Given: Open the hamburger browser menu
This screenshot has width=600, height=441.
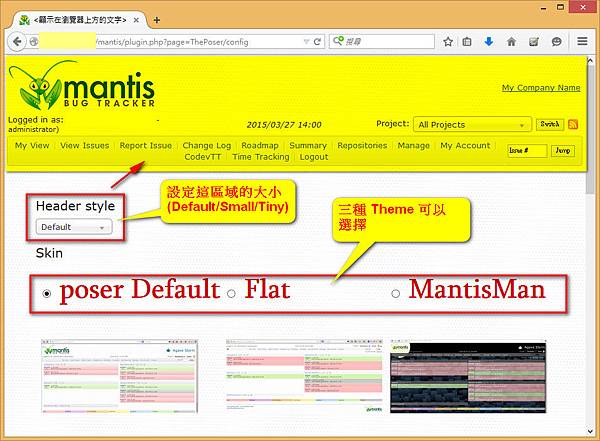Looking at the screenshot, I should coord(582,41).
